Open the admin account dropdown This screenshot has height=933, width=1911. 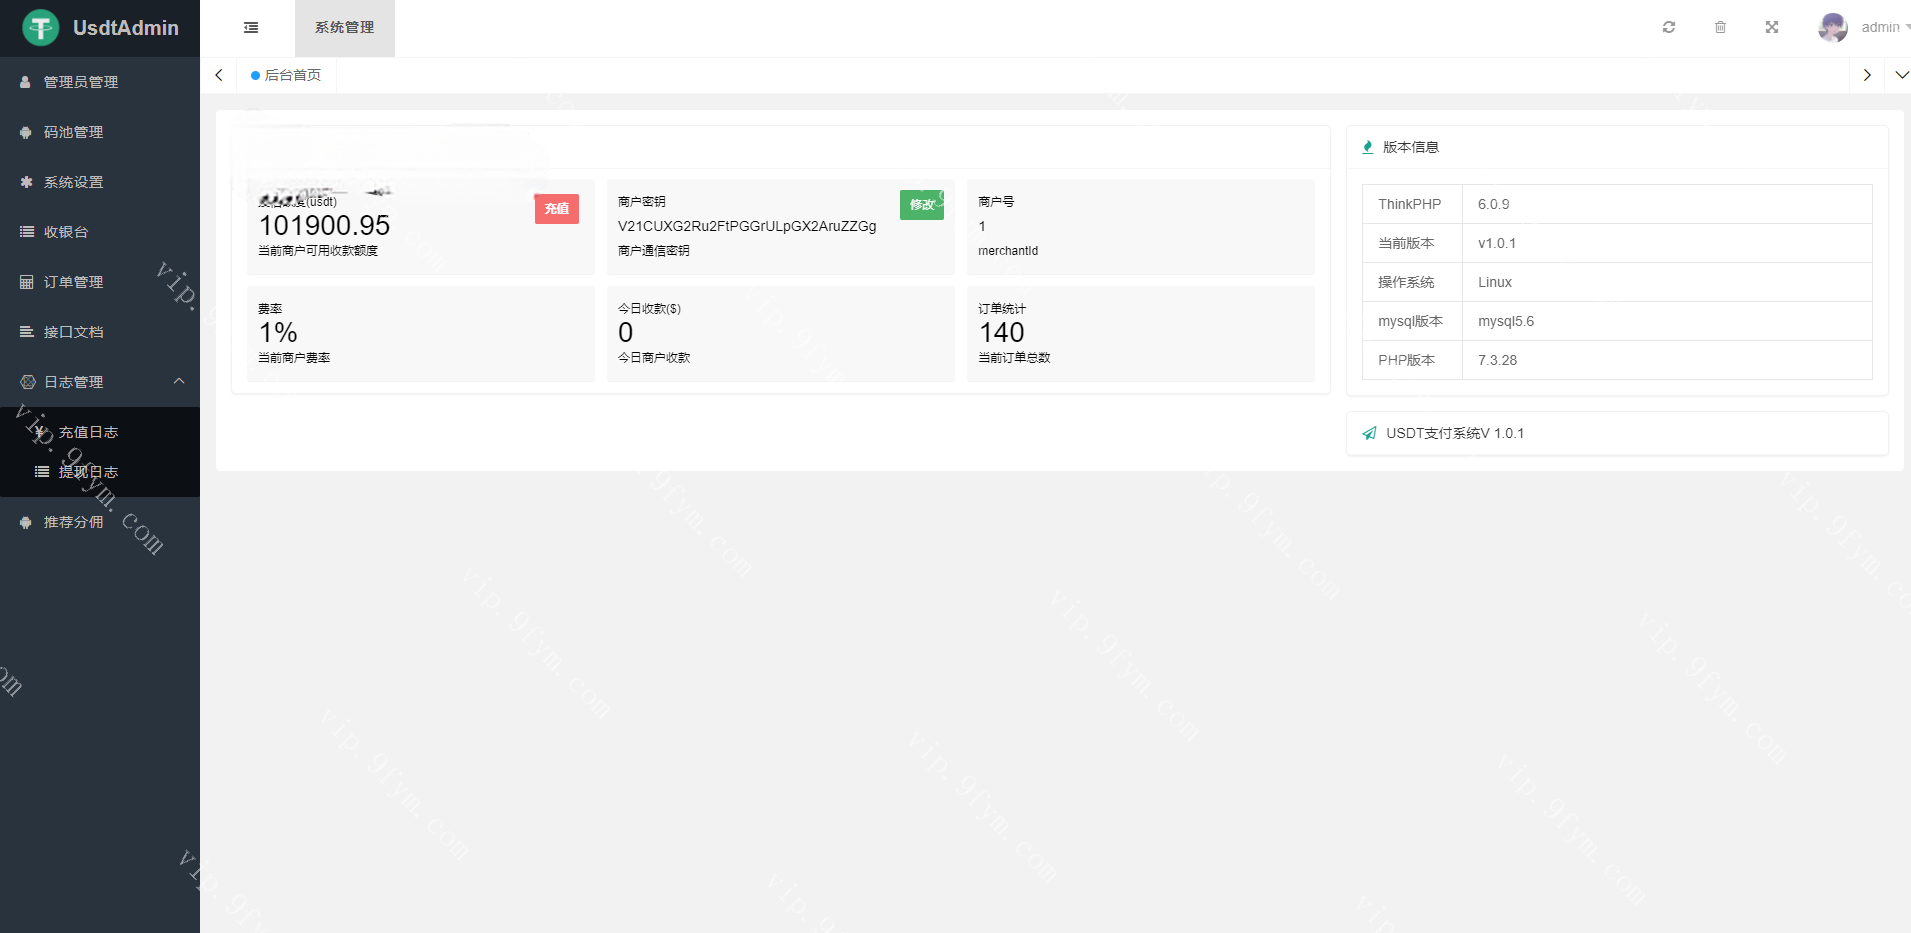(x=1885, y=28)
